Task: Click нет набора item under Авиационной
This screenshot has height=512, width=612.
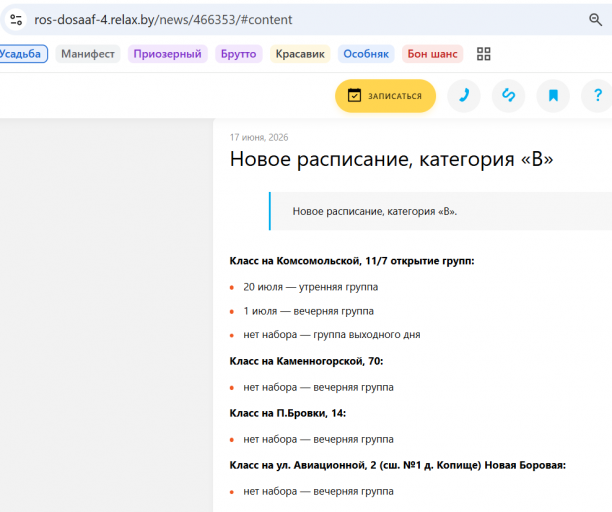Action: [318, 491]
